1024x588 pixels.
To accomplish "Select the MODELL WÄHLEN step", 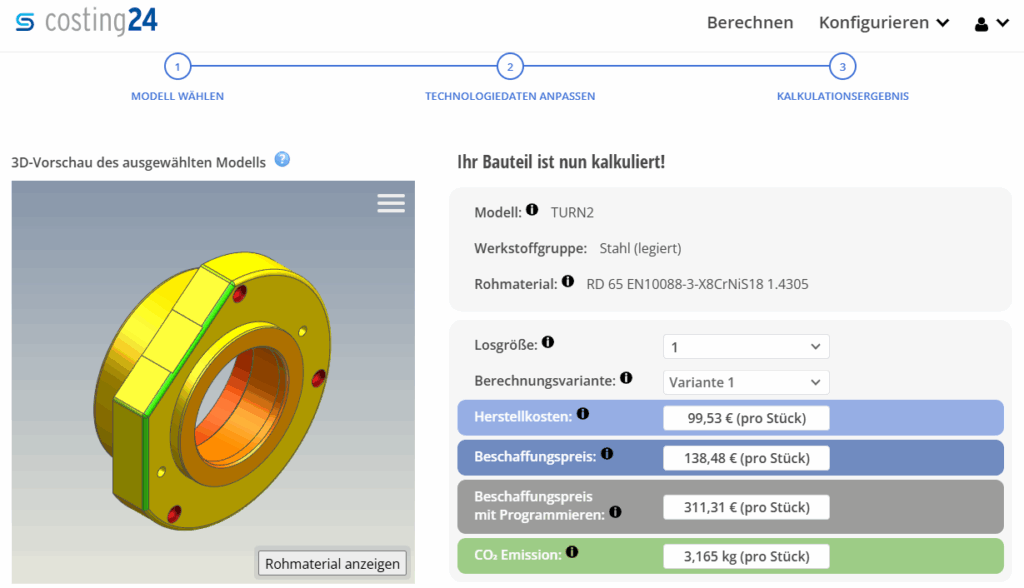I will (177, 66).
